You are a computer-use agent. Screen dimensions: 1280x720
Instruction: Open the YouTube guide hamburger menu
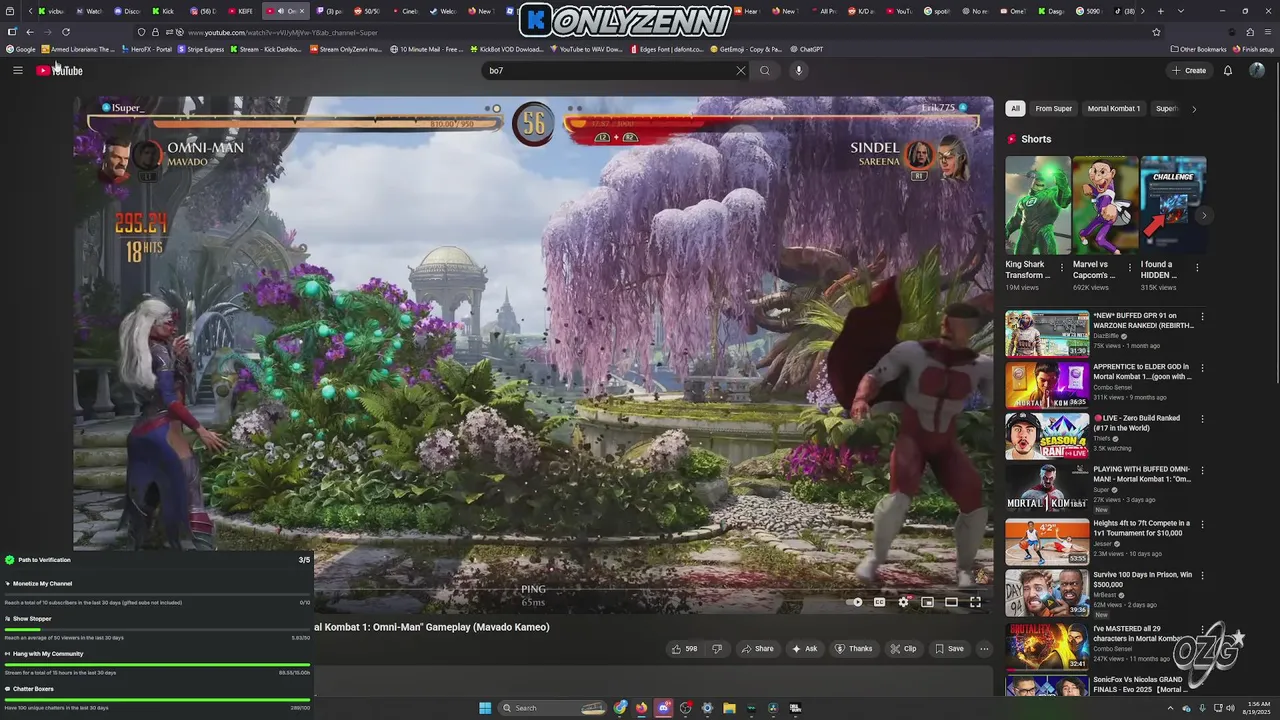pos(17,70)
